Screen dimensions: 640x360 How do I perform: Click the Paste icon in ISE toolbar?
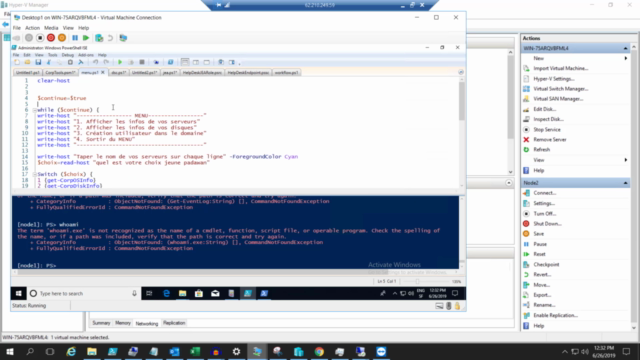click(70, 62)
